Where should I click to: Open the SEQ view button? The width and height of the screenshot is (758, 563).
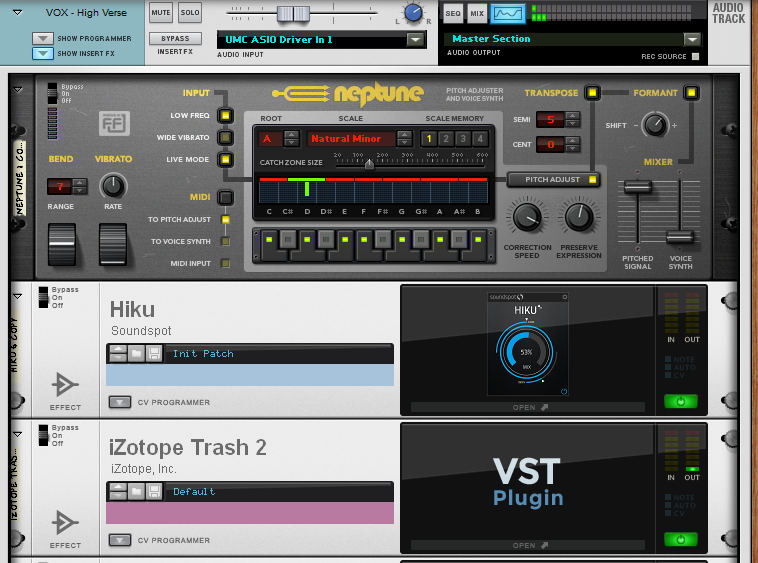tap(453, 14)
